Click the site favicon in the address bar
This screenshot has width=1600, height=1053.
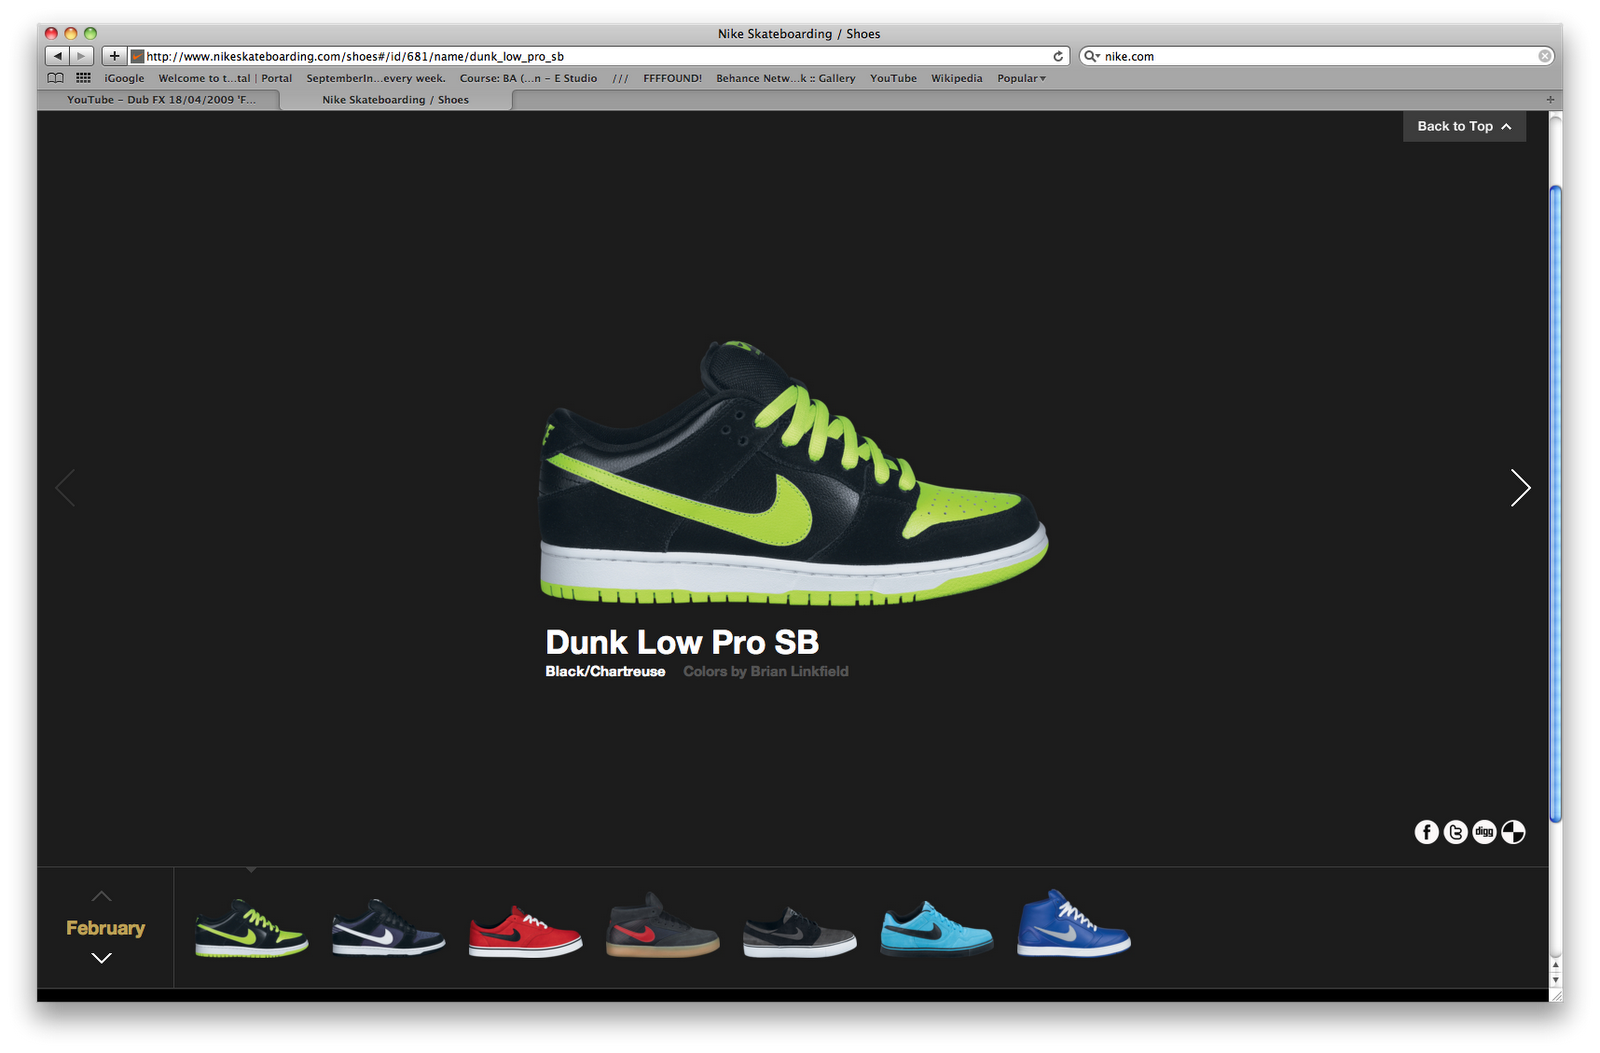138,56
